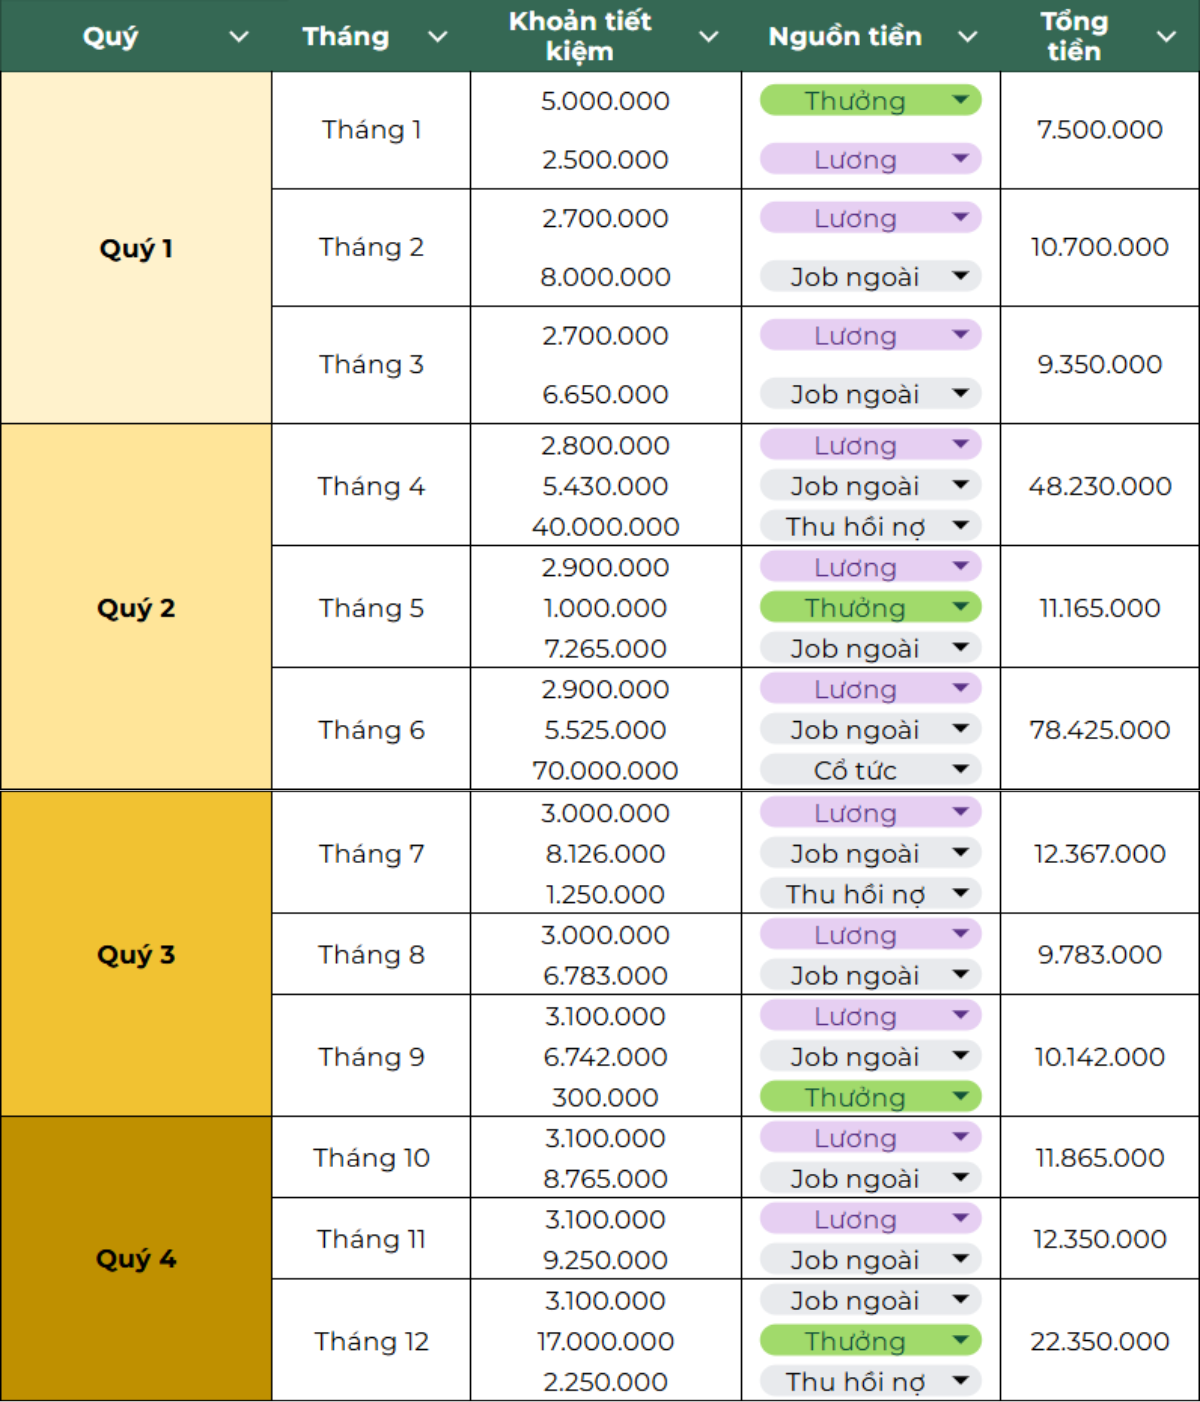The width and height of the screenshot is (1200, 1402).
Task: Expand the Tháng column header dropdown
Action: (438, 37)
